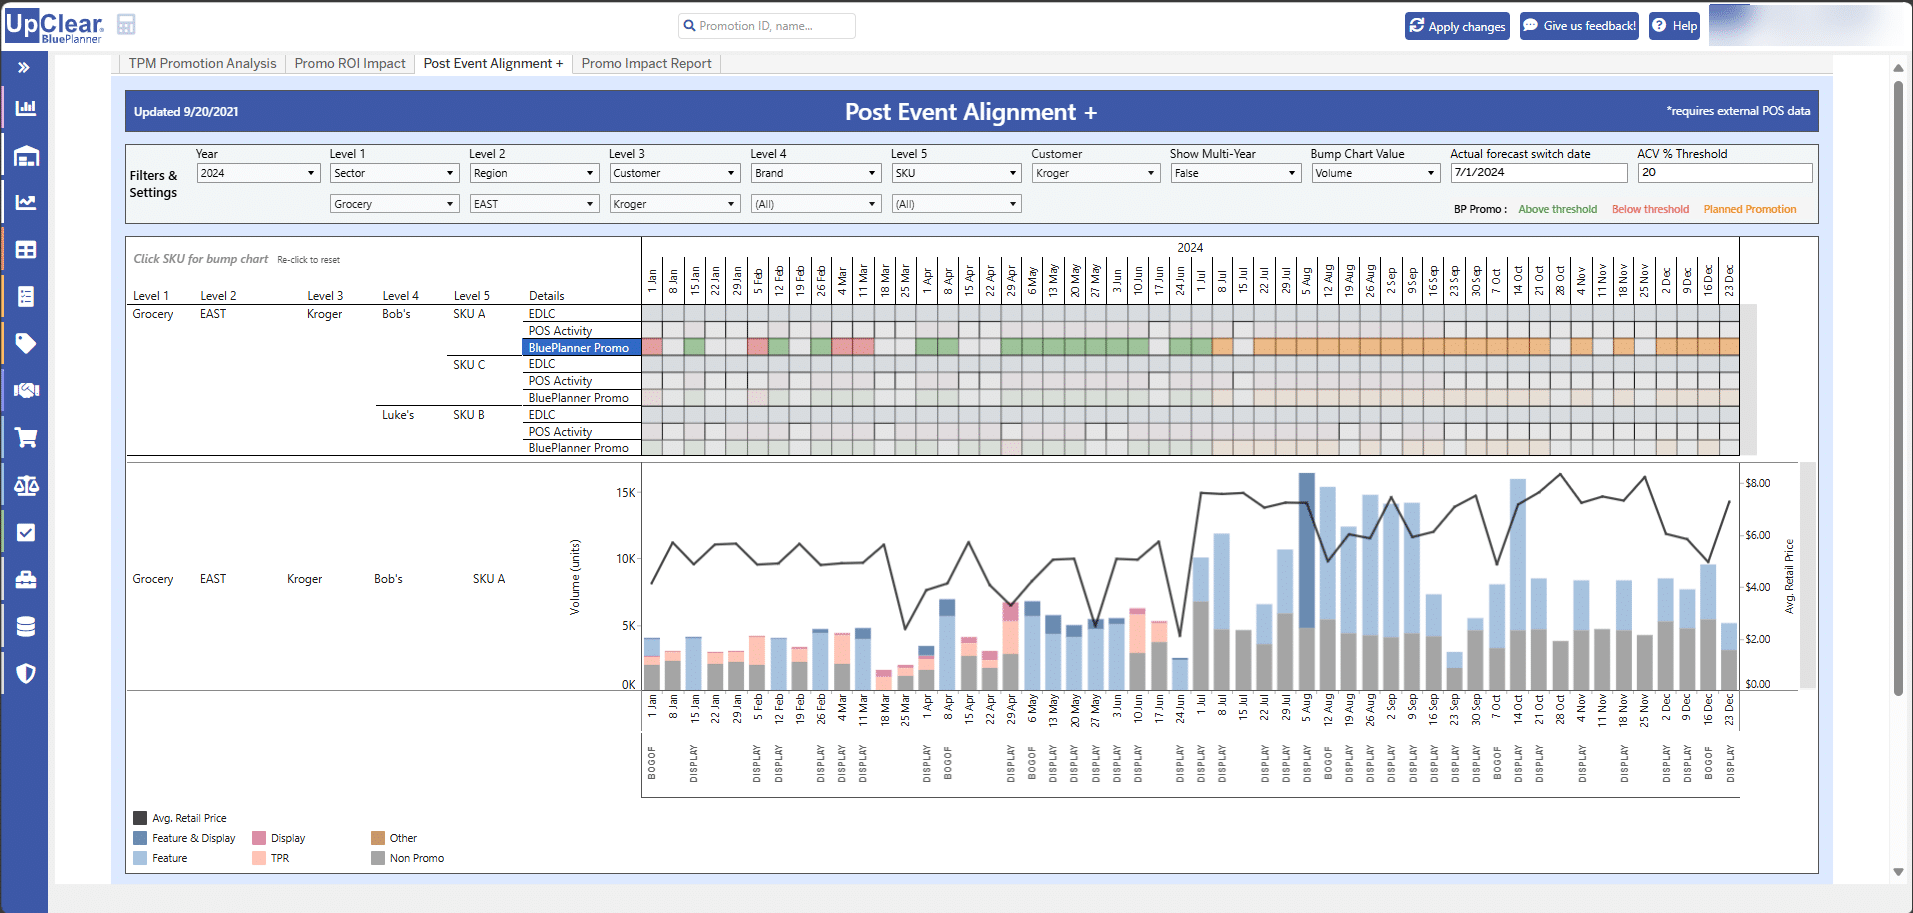Click EDLC row for SKU B
The height and width of the screenshot is (913, 1913).
pyautogui.click(x=581, y=415)
